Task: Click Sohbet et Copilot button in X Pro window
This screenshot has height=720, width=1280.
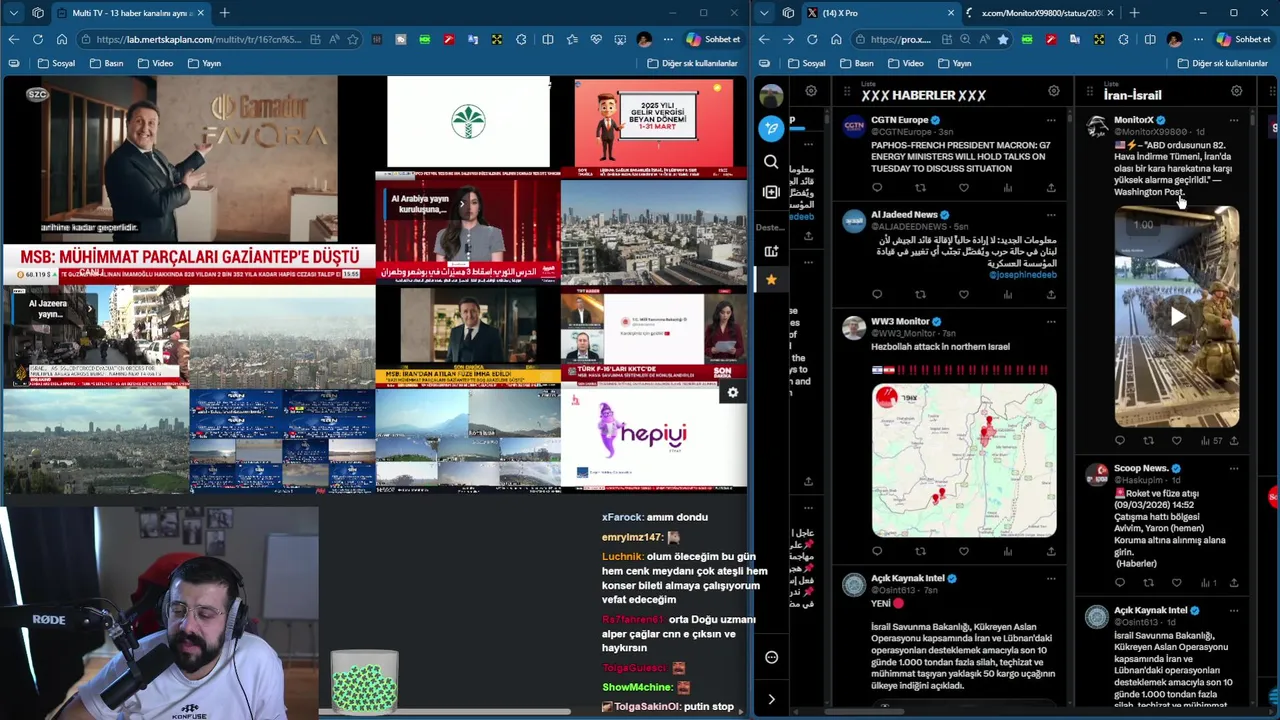Action: point(1243,39)
